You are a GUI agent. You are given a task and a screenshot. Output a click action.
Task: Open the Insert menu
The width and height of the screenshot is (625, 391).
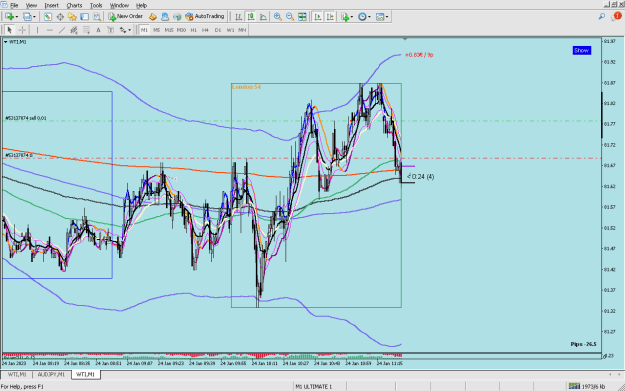pos(51,6)
